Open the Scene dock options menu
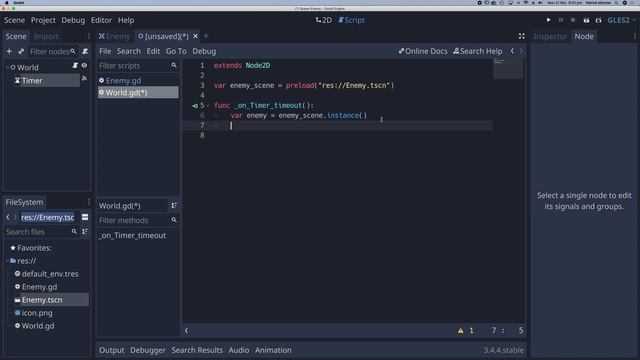The height and width of the screenshot is (360, 640). tap(89, 36)
